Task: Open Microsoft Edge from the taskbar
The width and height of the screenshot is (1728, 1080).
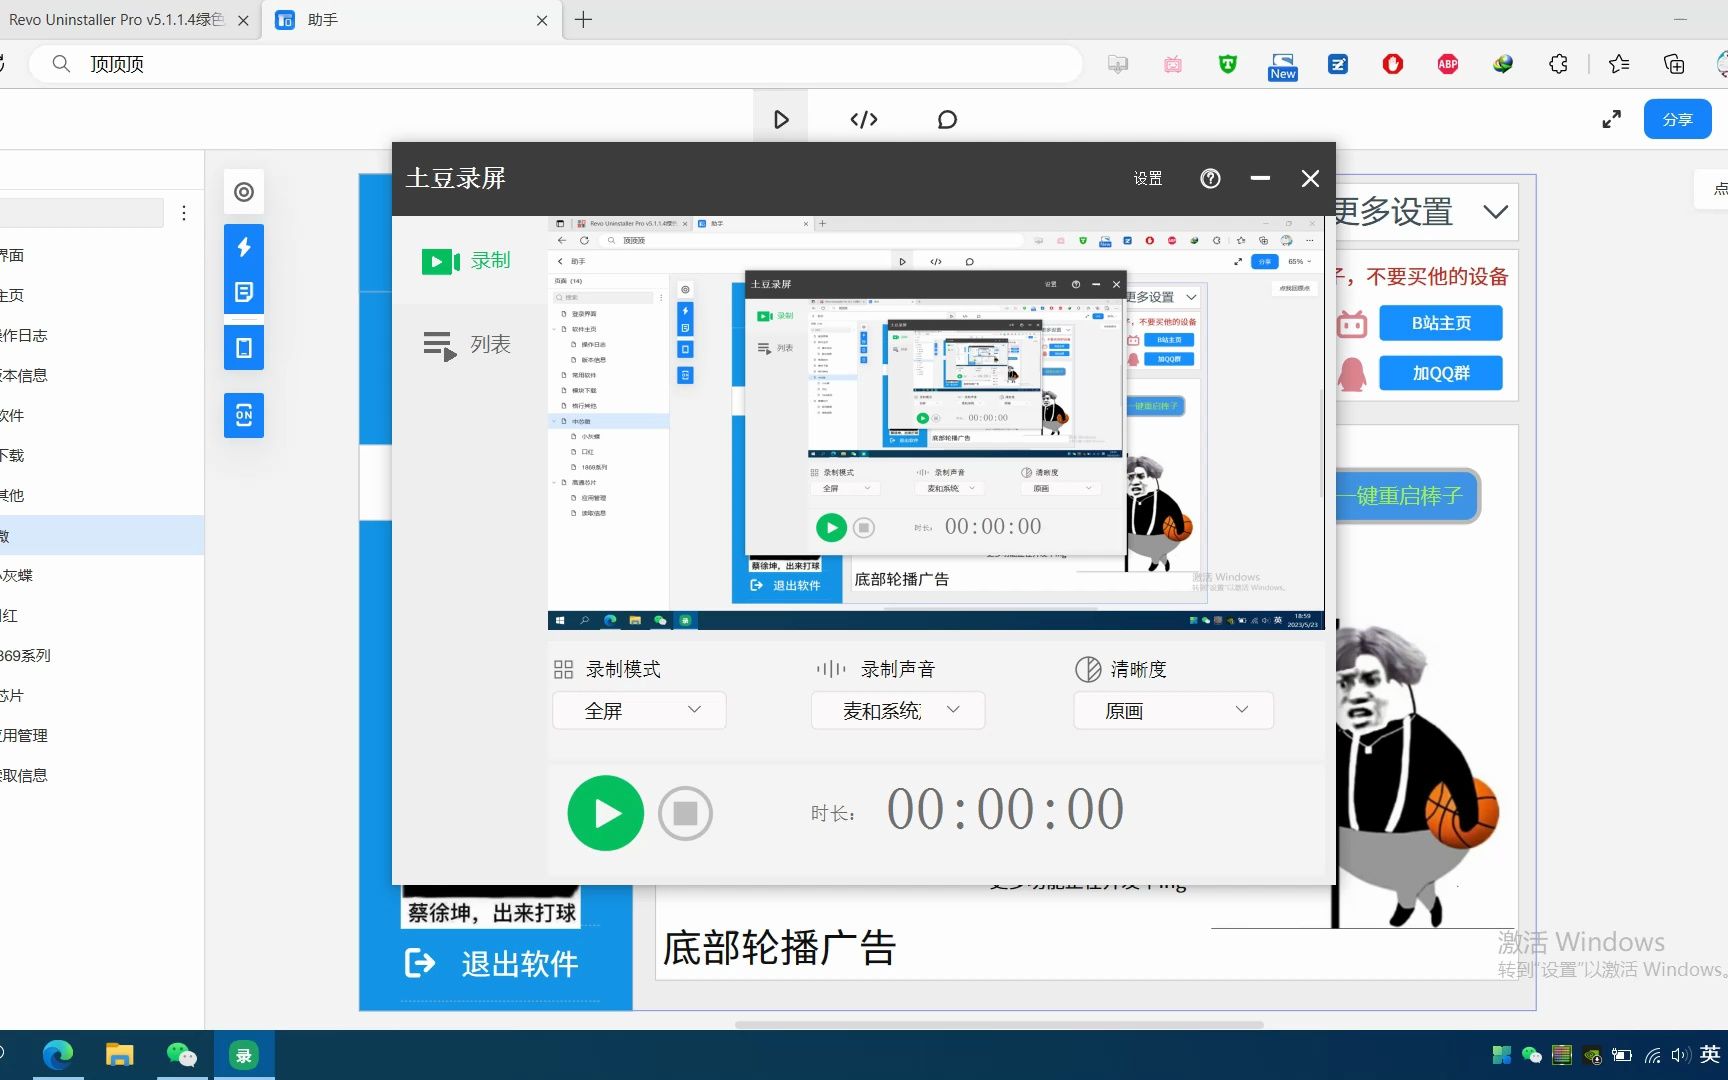Action: [x=58, y=1054]
